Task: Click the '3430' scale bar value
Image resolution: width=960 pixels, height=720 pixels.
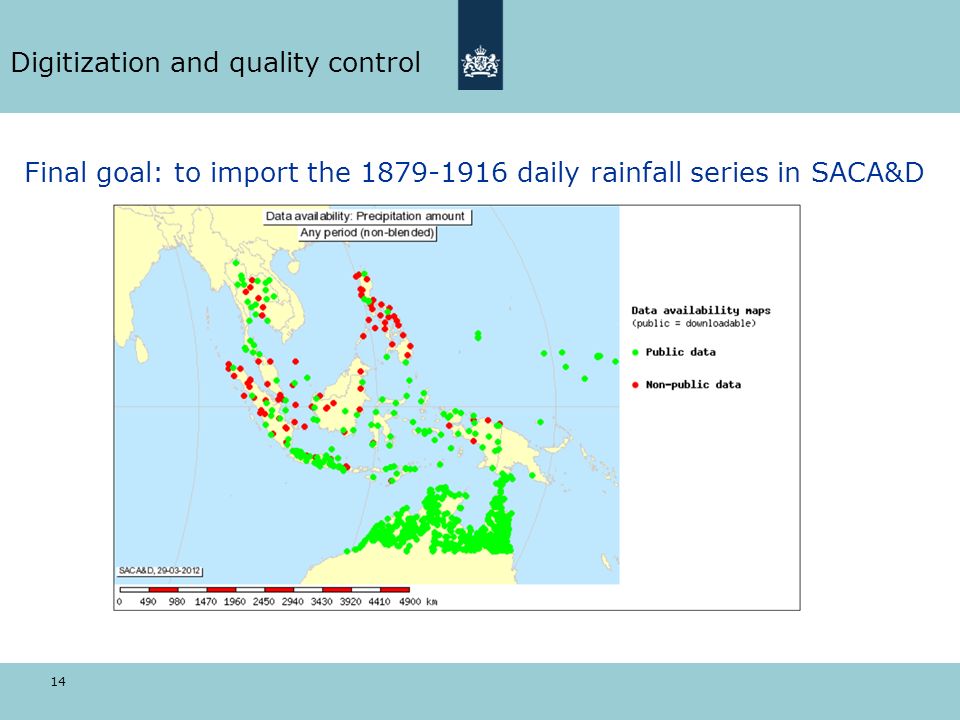Action: (321, 602)
